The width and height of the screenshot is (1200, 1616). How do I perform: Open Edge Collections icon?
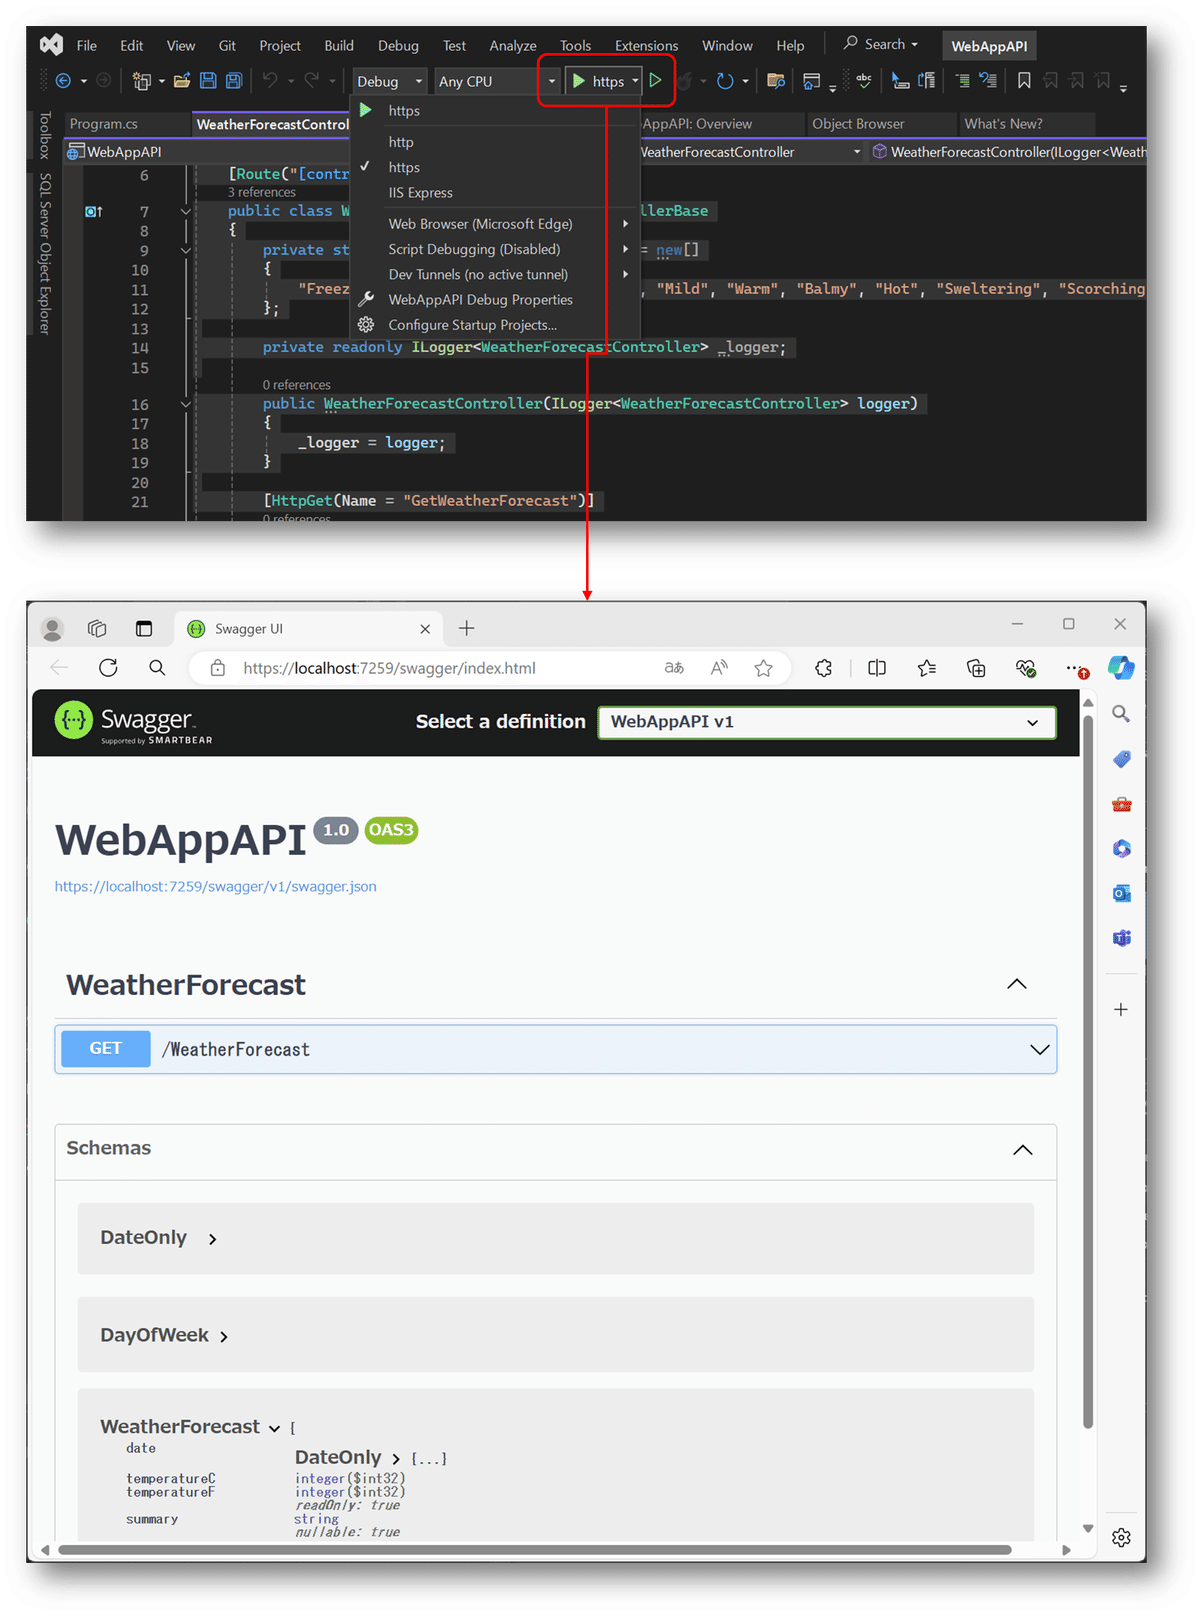tap(976, 668)
